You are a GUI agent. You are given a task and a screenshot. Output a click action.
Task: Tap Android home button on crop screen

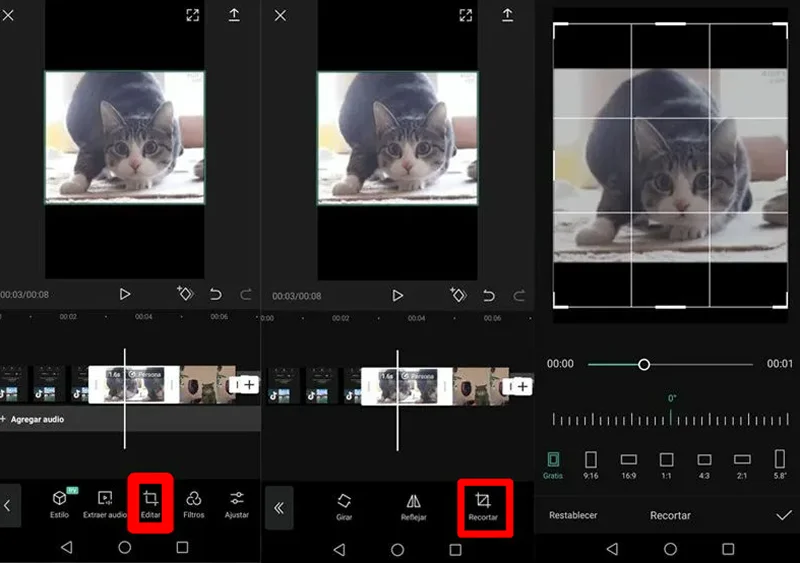670,549
